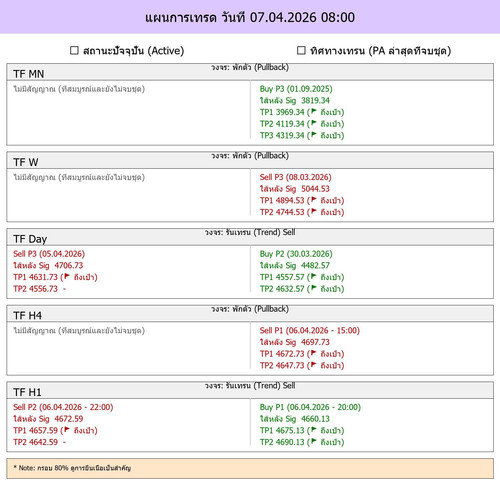Click green flag beside TP3 4319.34
Screen dimensions: 500x485
tap(314, 135)
